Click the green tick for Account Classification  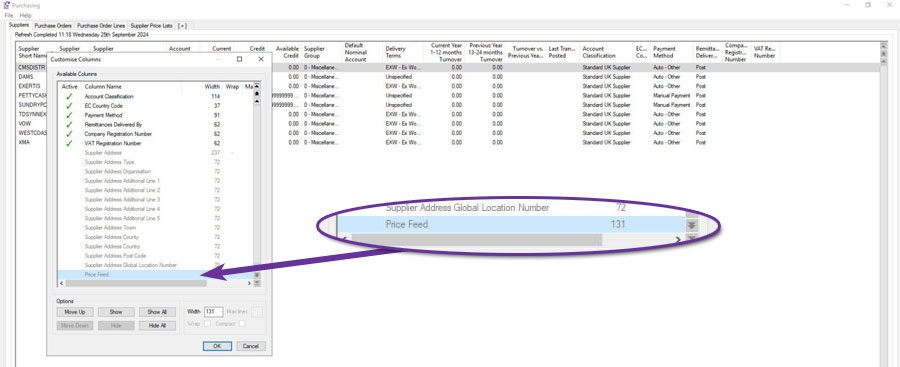[69, 96]
